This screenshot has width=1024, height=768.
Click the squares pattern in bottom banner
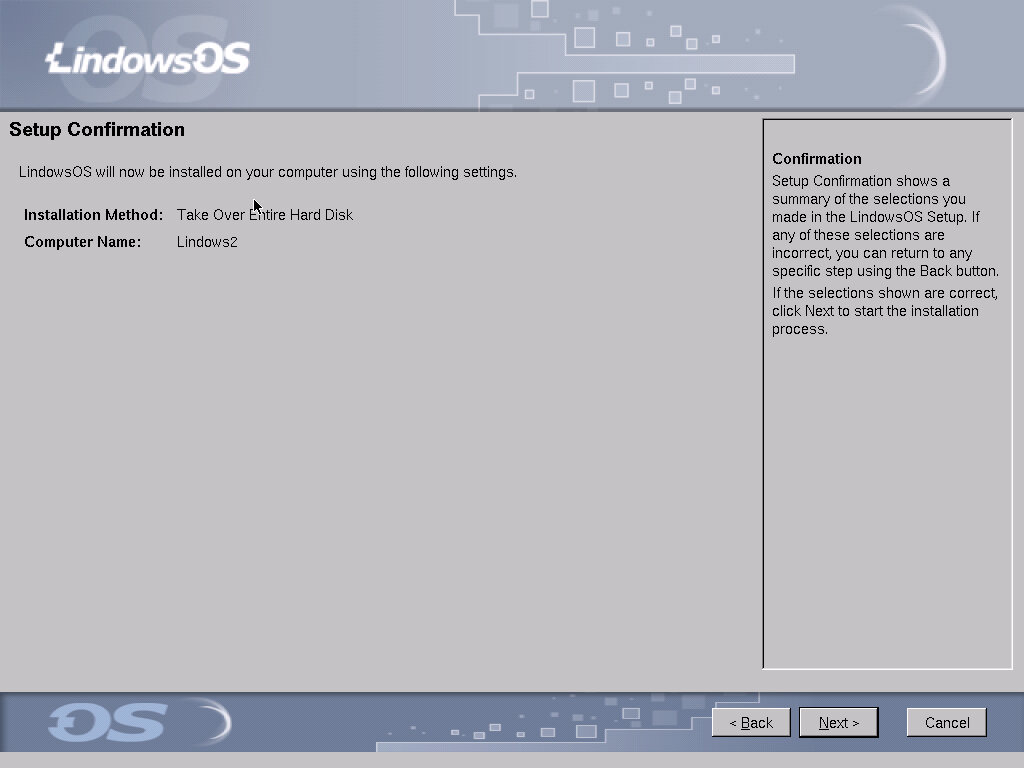click(x=560, y=726)
